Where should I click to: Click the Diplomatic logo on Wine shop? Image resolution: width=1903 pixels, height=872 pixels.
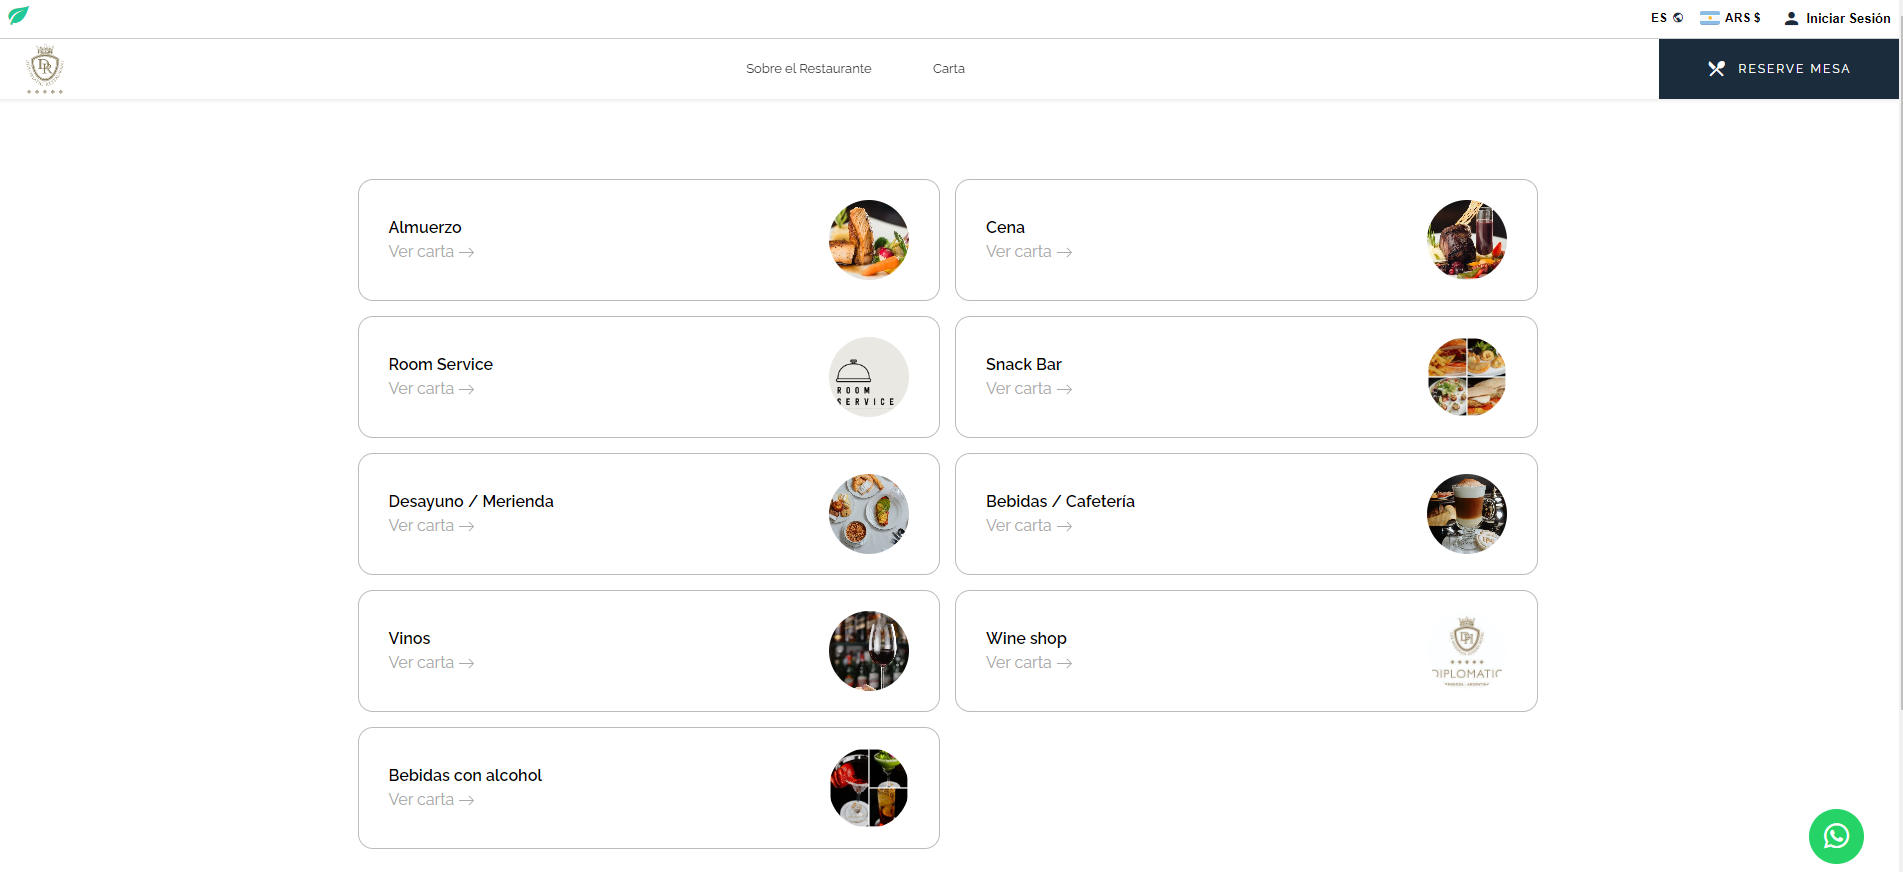(1466, 651)
